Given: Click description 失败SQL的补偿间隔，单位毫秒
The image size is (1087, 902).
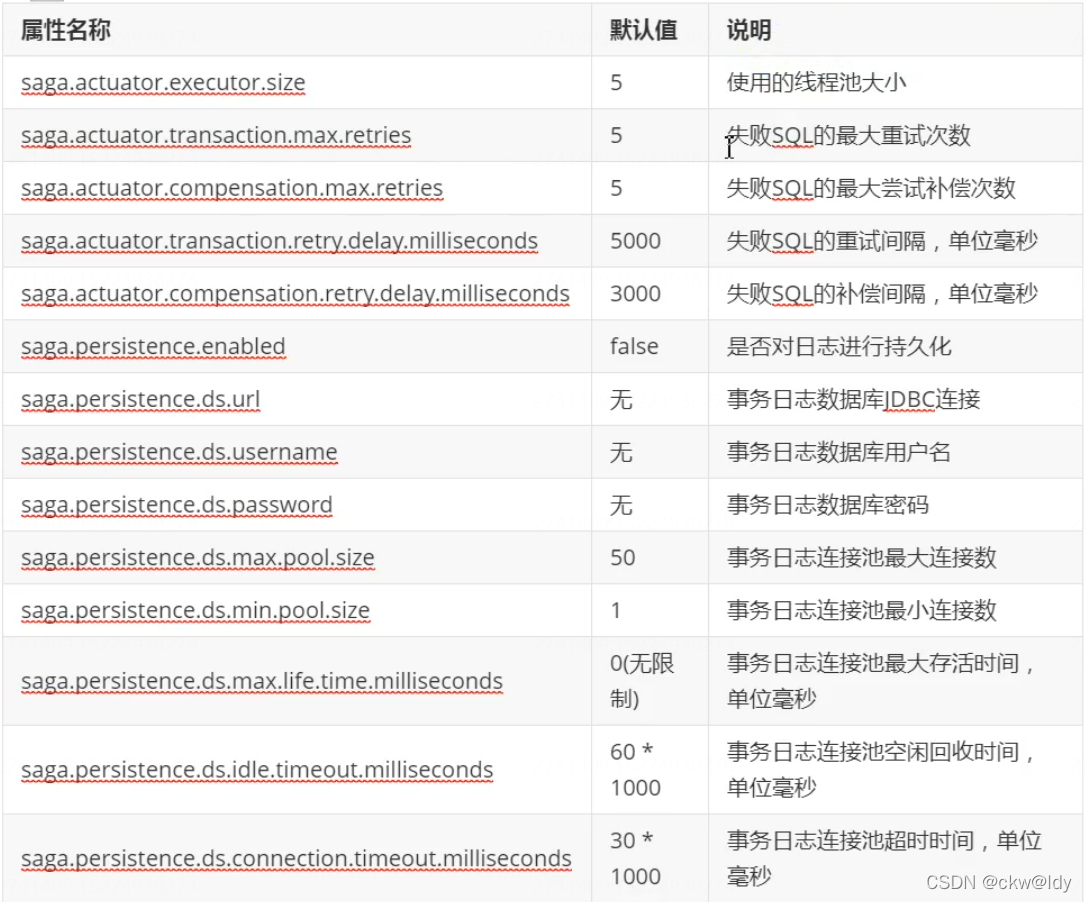Looking at the screenshot, I should click(x=882, y=294).
